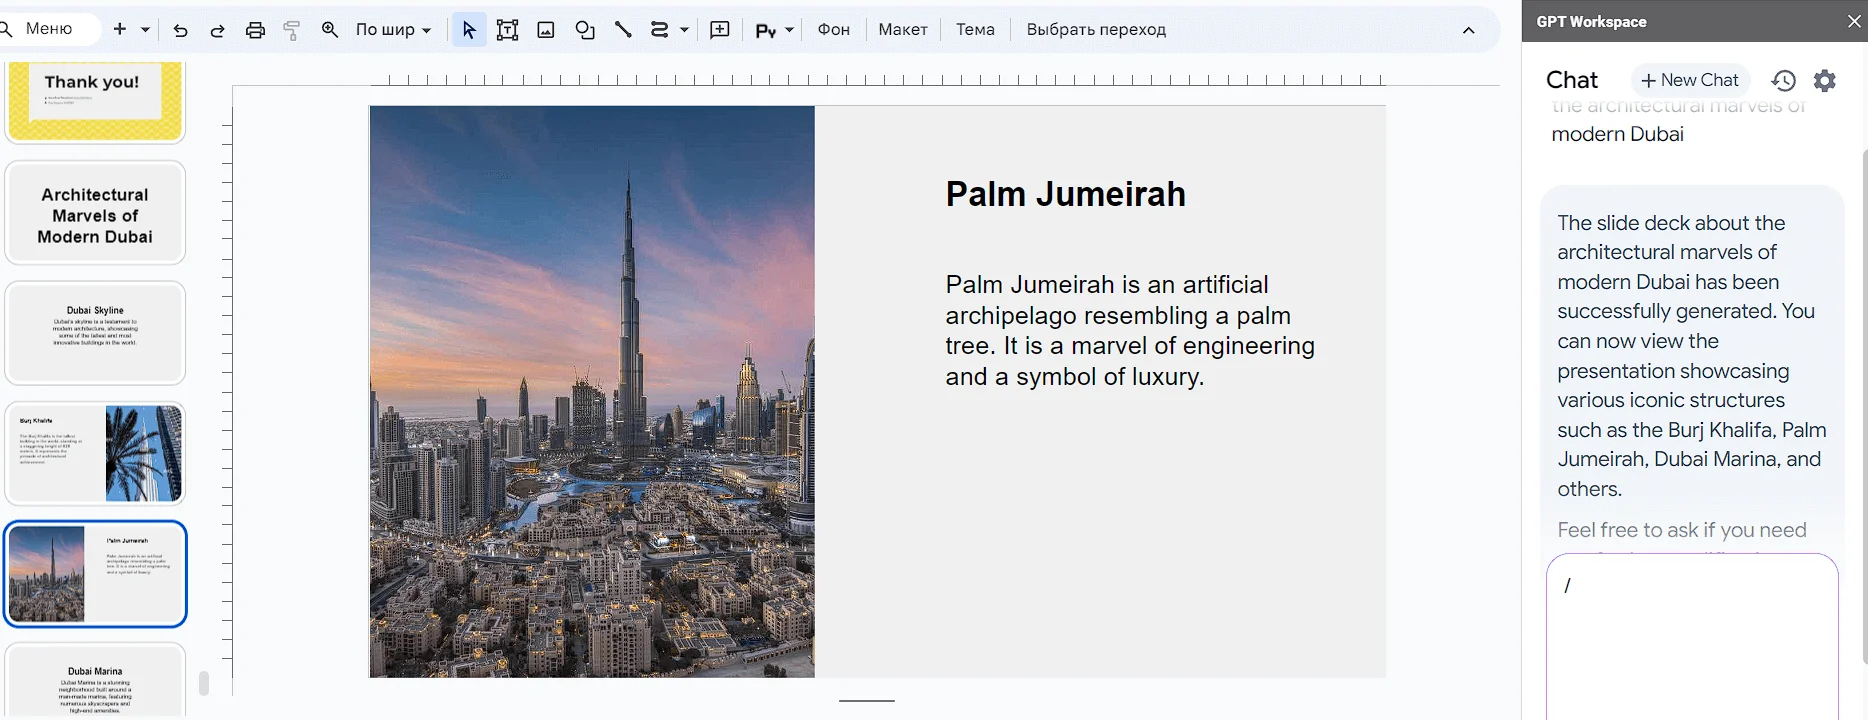Select the text box tool

[x=507, y=30]
